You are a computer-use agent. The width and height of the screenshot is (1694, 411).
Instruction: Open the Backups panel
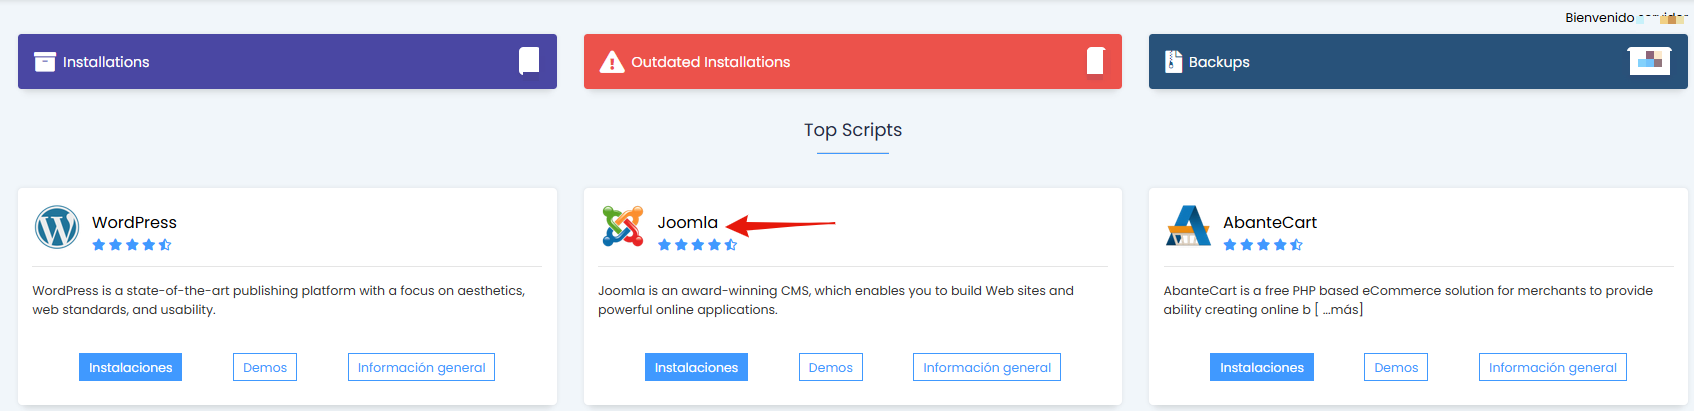coord(1418,61)
